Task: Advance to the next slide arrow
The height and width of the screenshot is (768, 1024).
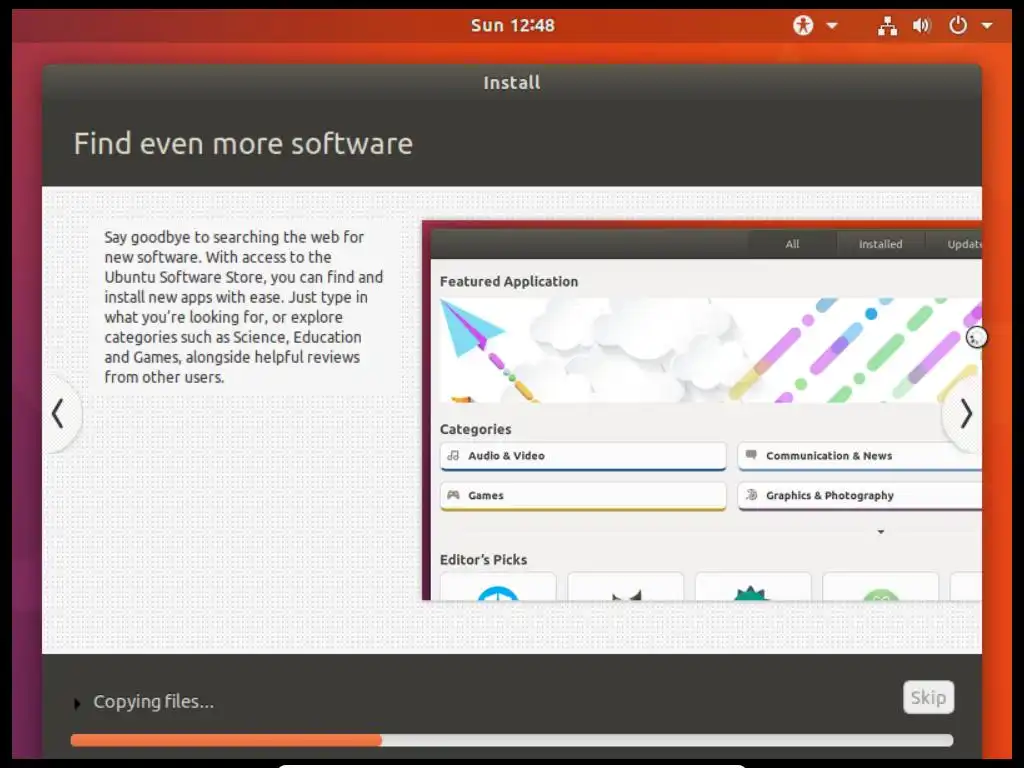Action: pos(966,413)
